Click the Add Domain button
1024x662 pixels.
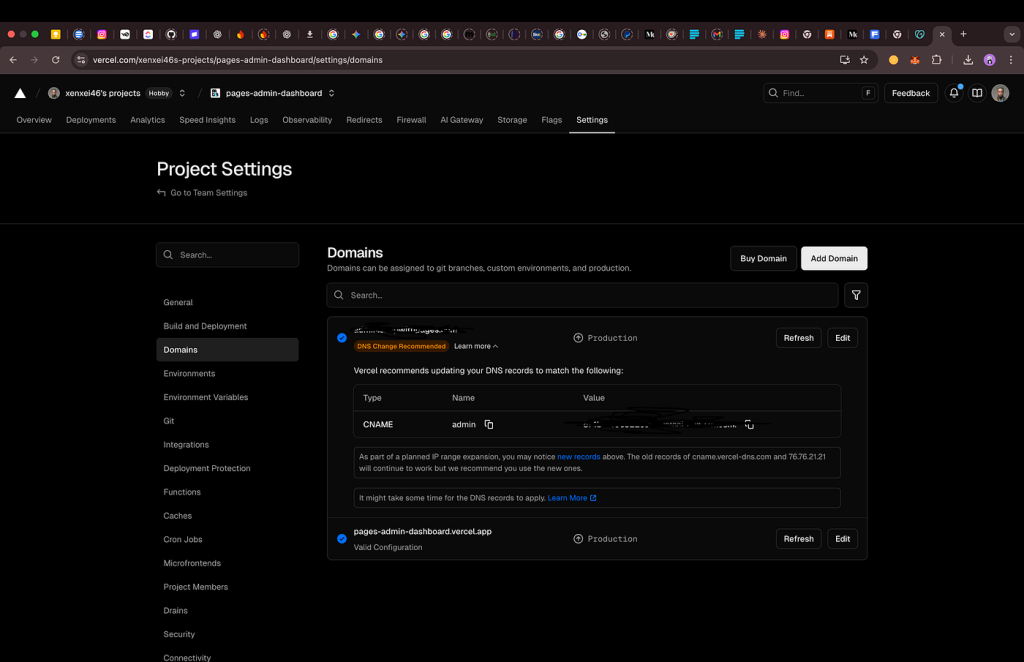(834, 259)
